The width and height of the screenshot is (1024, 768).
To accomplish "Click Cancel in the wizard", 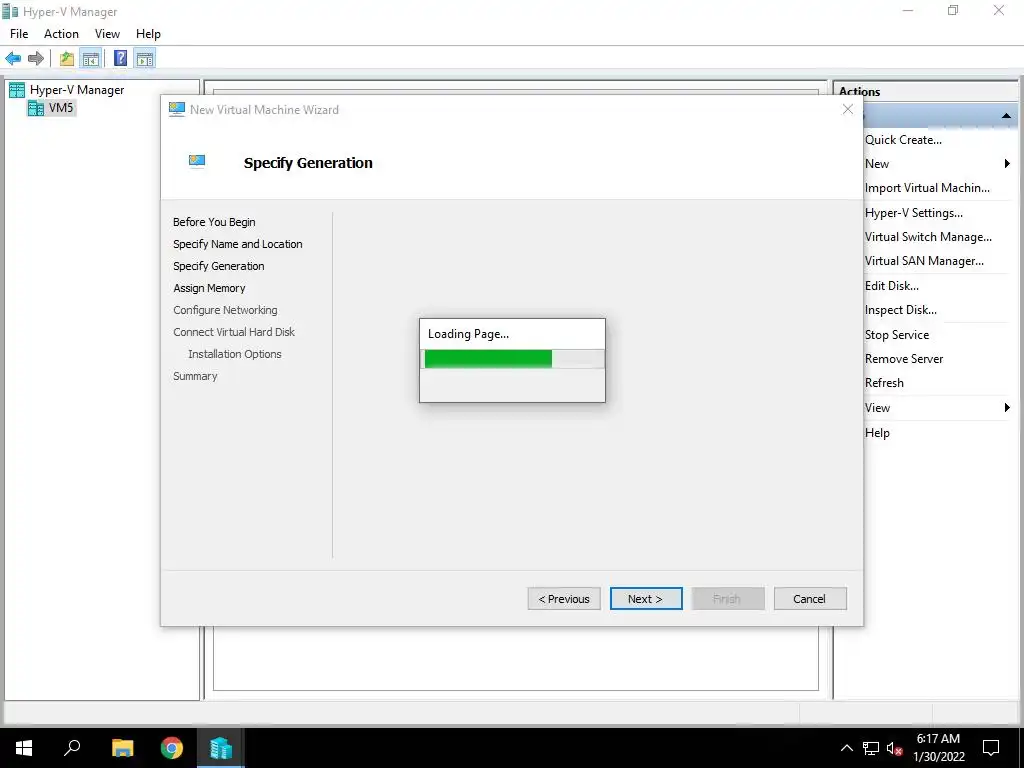I will [x=810, y=599].
